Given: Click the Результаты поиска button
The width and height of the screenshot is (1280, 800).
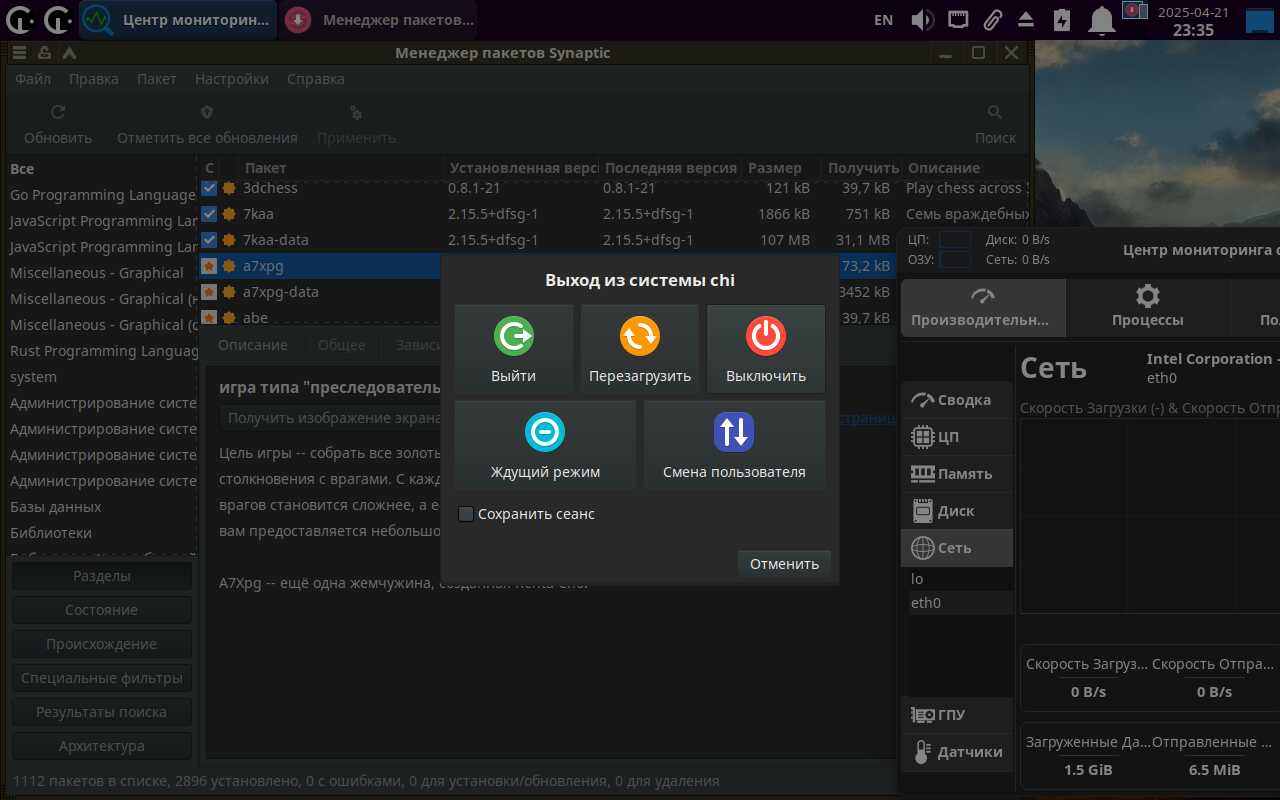Looking at the screenshot, I should [102, 712].
